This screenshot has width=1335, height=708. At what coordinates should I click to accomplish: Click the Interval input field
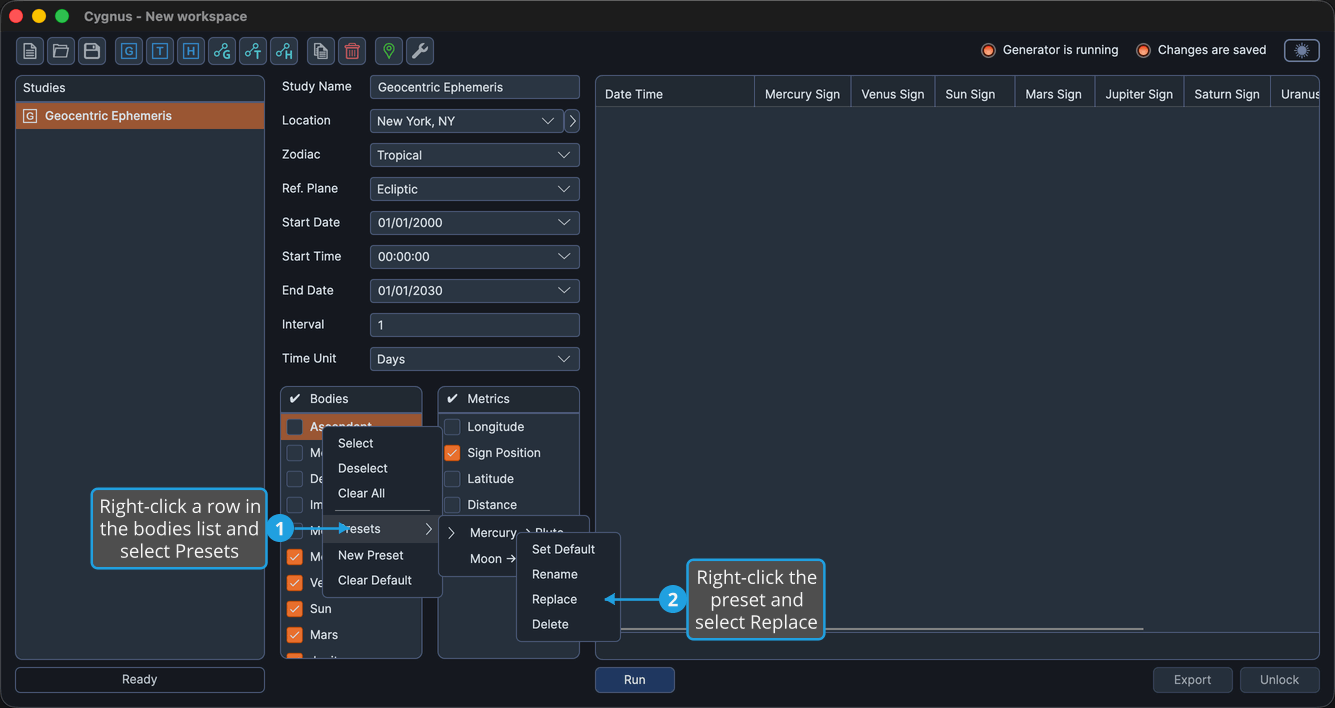(475, 325)
